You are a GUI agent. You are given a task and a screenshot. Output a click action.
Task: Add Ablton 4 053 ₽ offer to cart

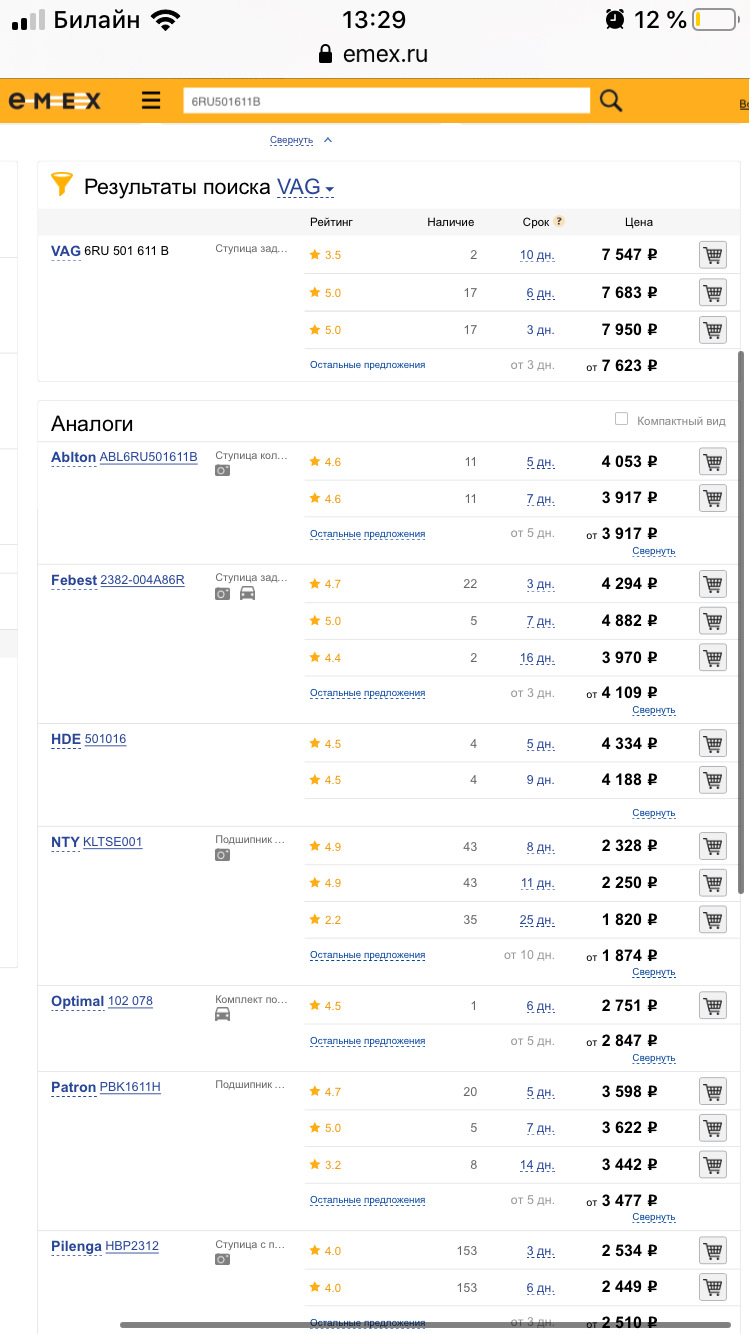pos(712,462)
